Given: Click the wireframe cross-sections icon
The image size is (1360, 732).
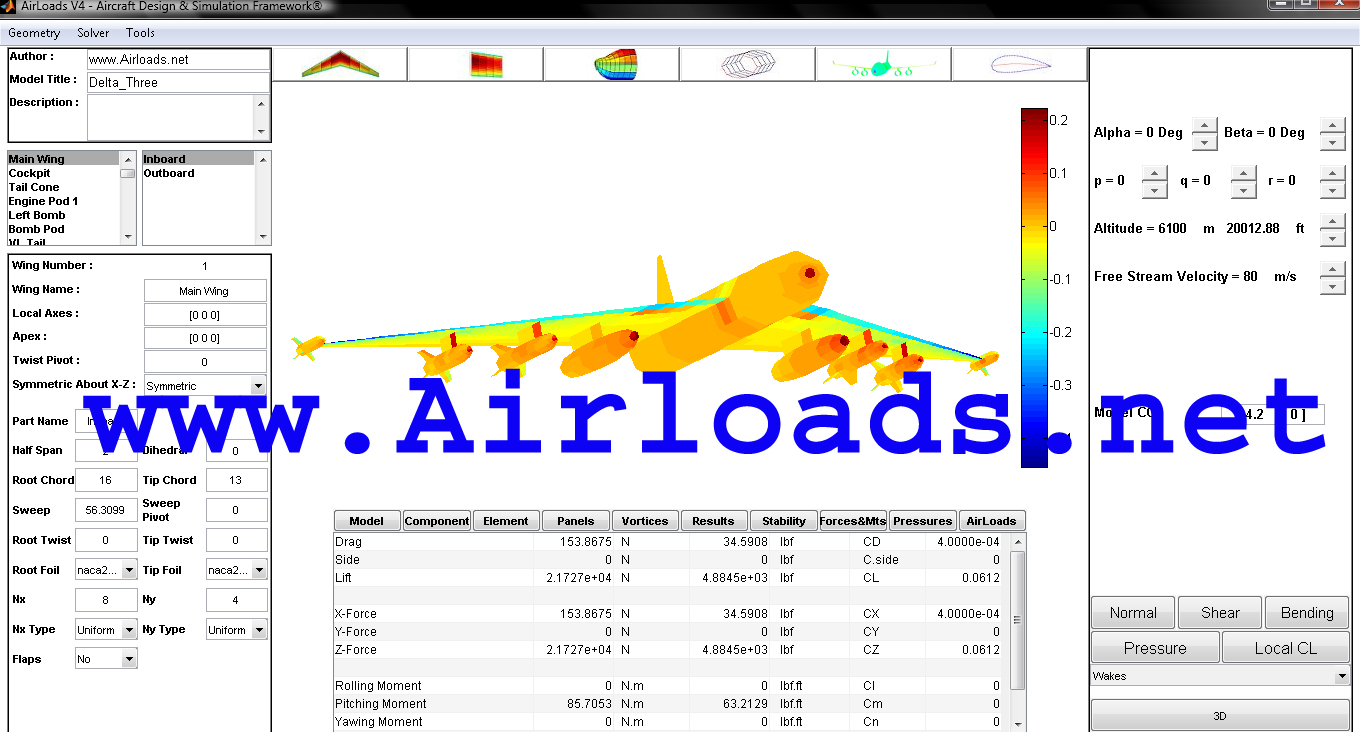Looking at the screenshot, I should [x=748, y=65].
